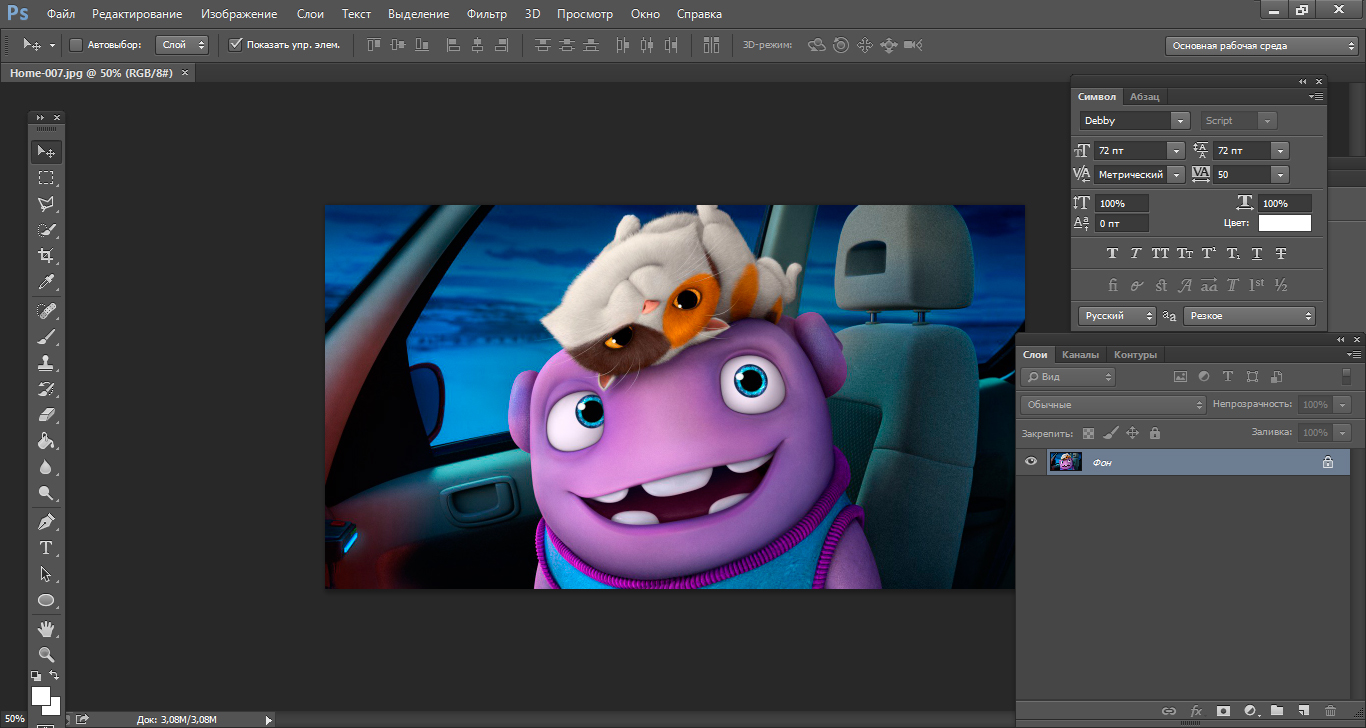
Task: Expand the Основная рабочая среда workspace dropdown
Action: pyautogui.click(x=1261, y=46)
